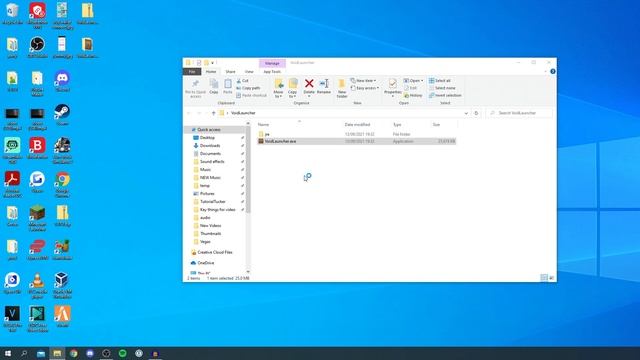The image size is (640, 360).
Task: Switch to the View ribbon tab
Action: coord(249,71)
